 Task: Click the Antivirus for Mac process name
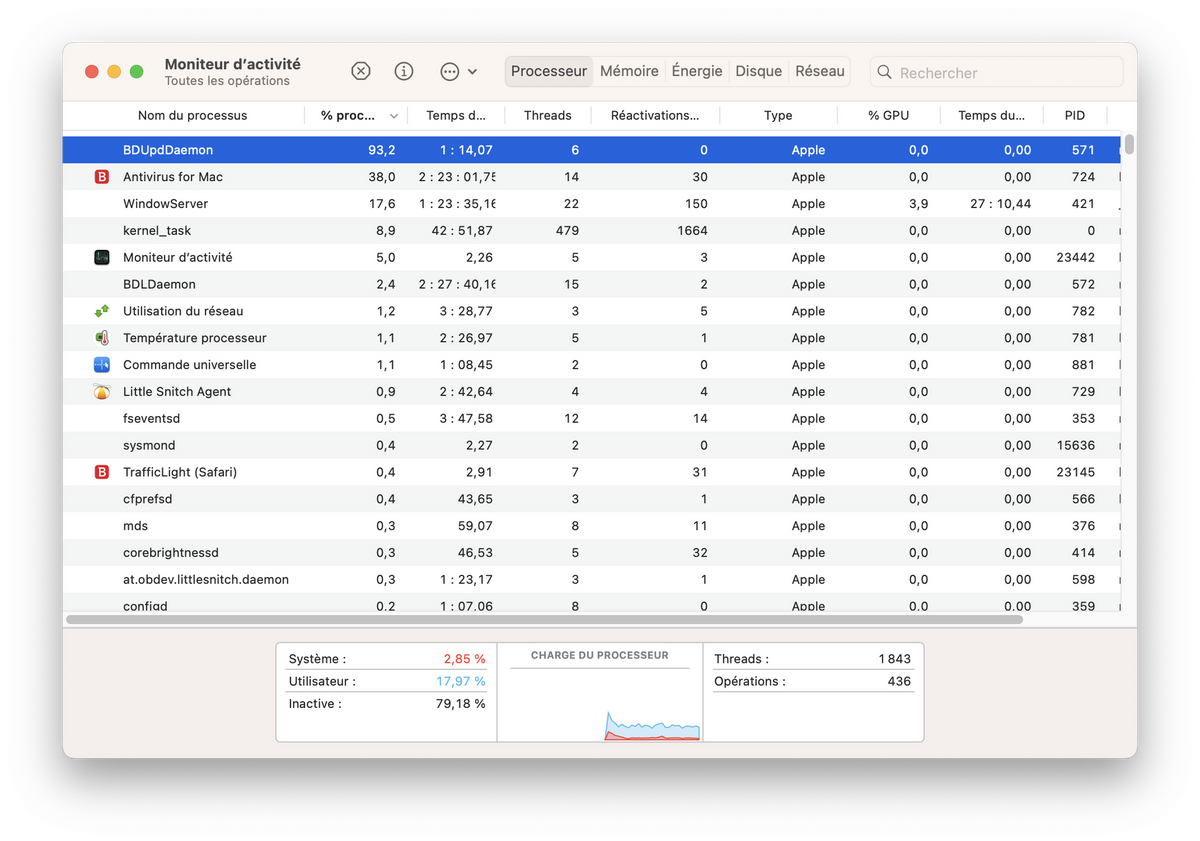173,177
